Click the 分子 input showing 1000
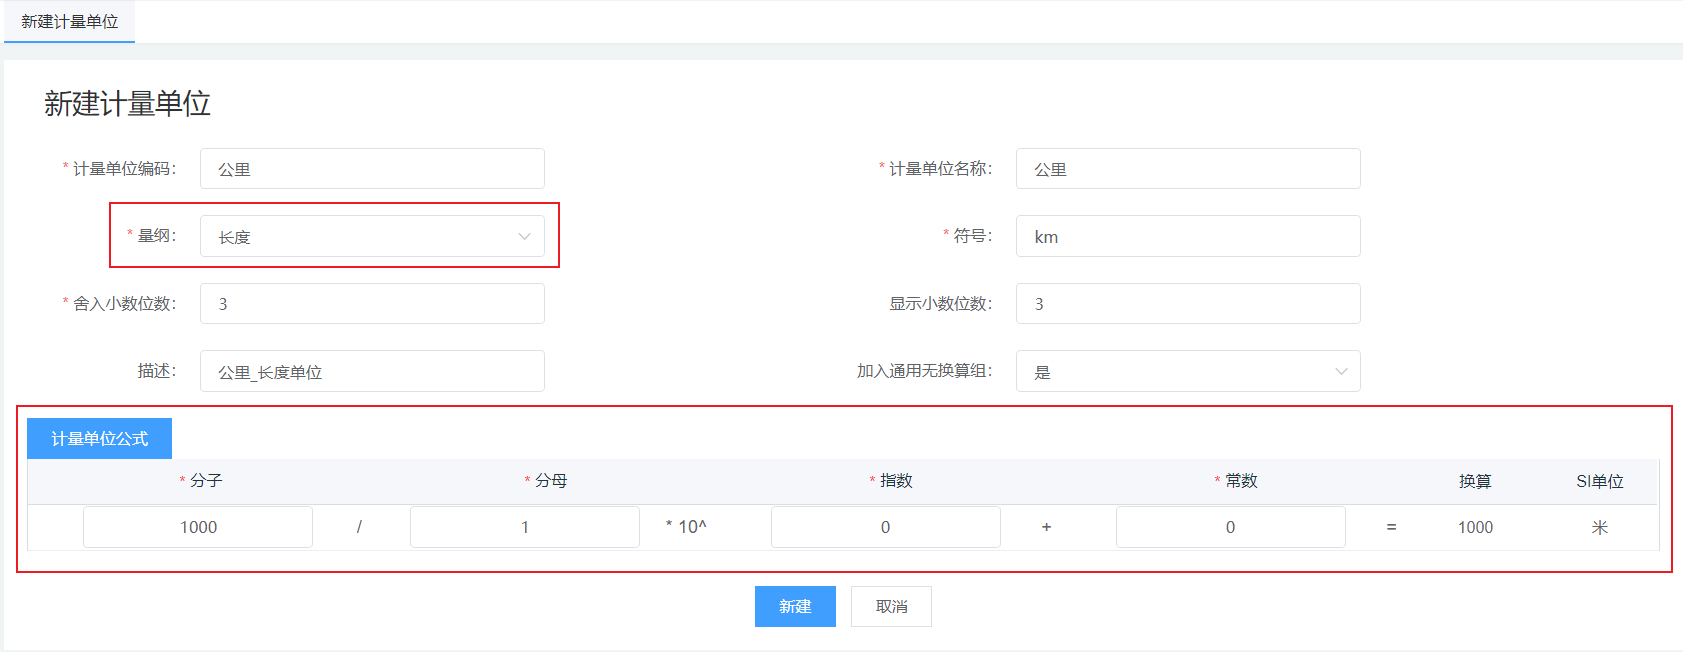 [x=198, y=527]
